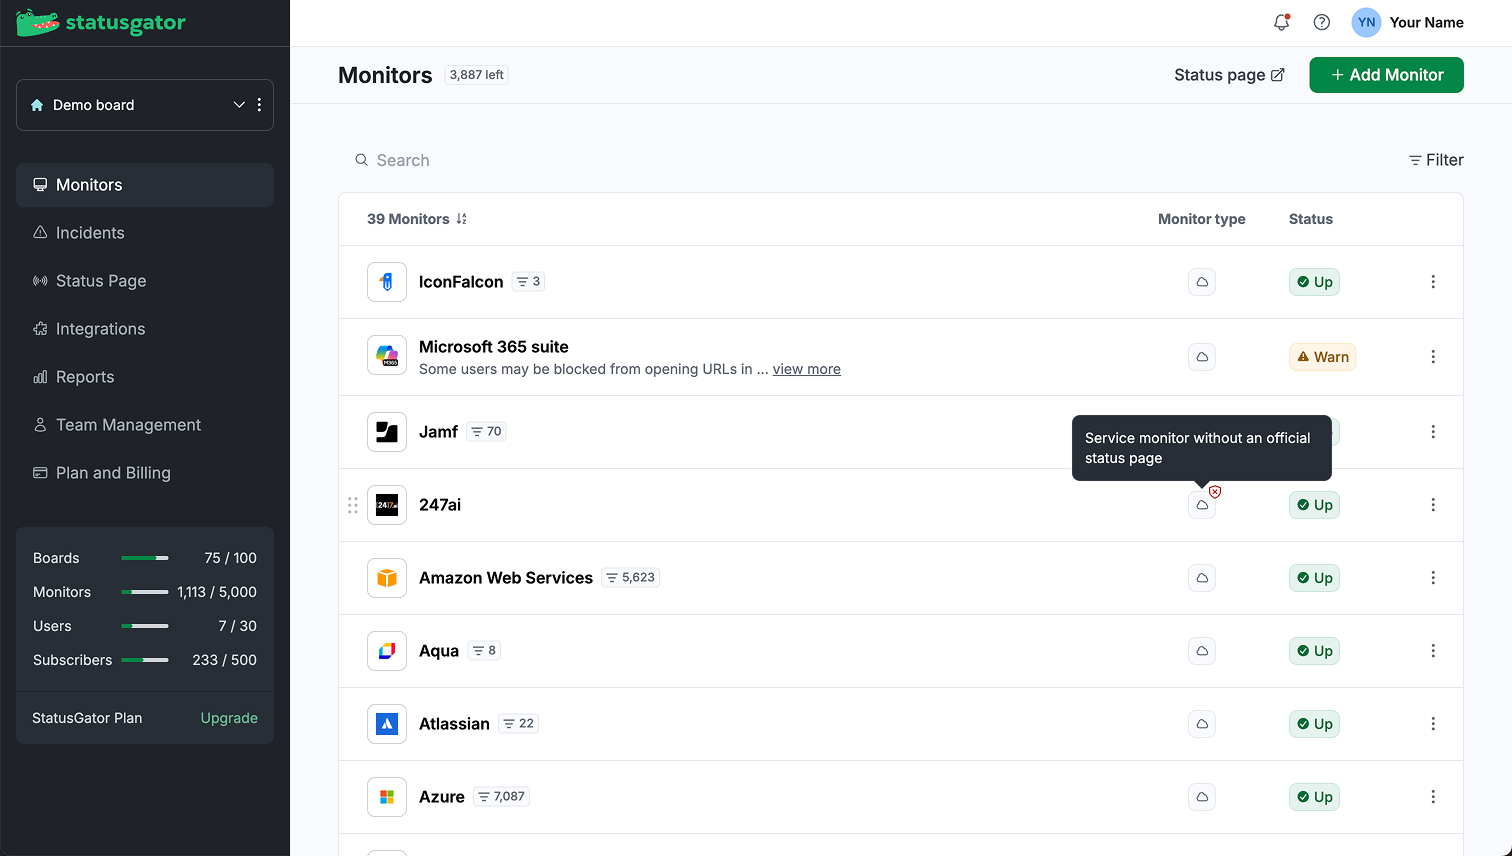
Task: Open Atlassian row options menu
Action: coord(1433,724)
